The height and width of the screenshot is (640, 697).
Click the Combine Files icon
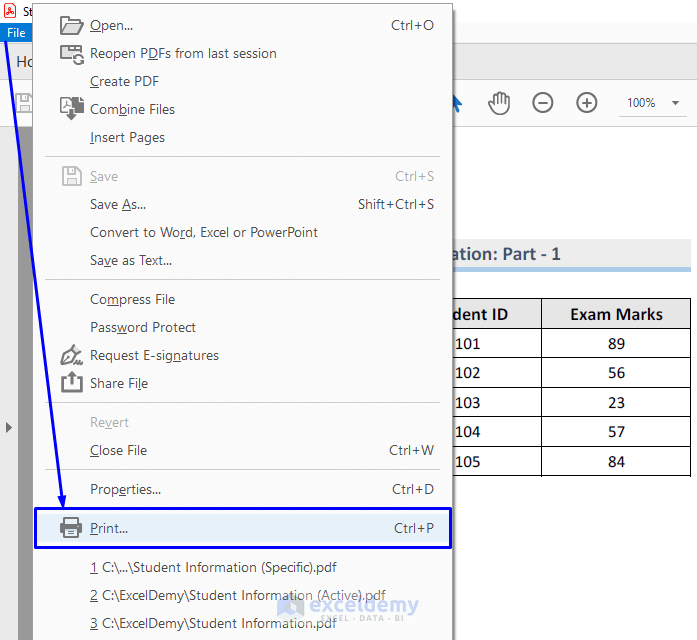[x=72, y=108]
